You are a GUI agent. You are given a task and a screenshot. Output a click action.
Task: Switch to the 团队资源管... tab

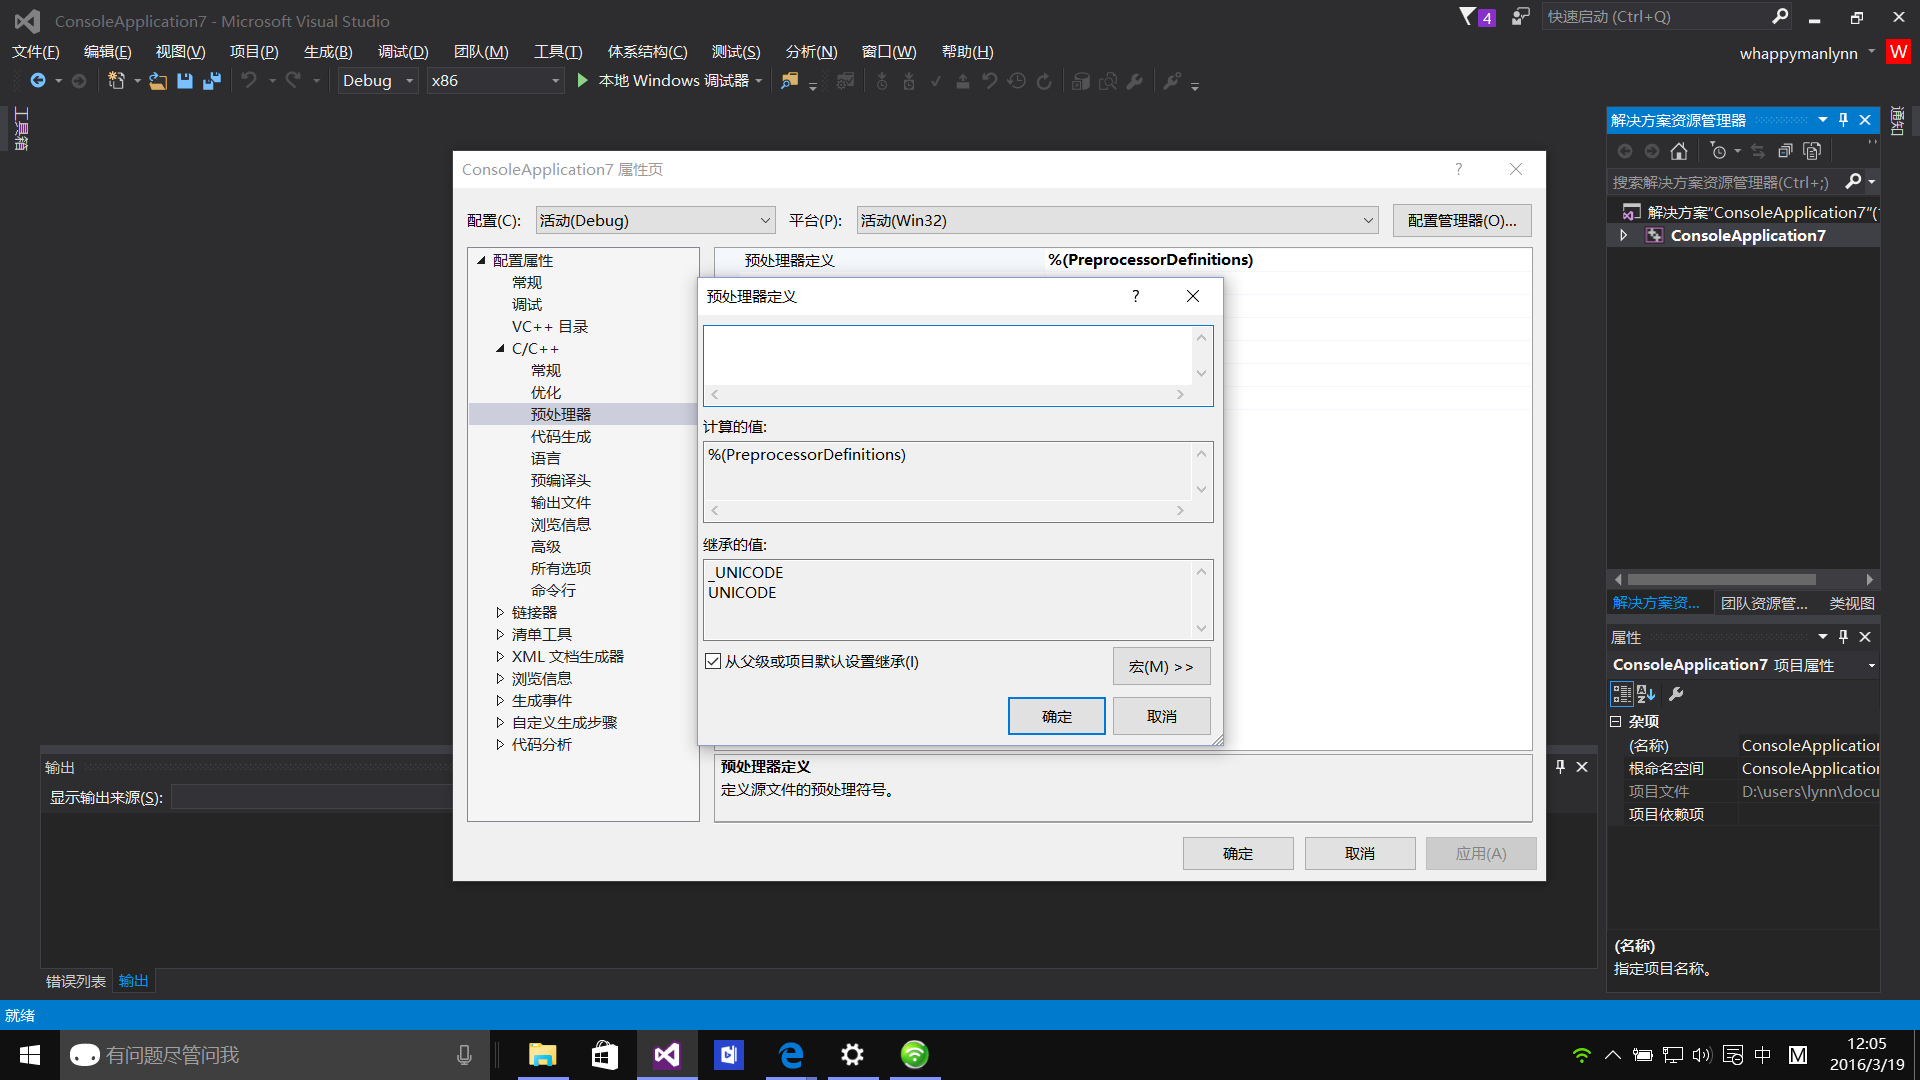coord(1764,603)
